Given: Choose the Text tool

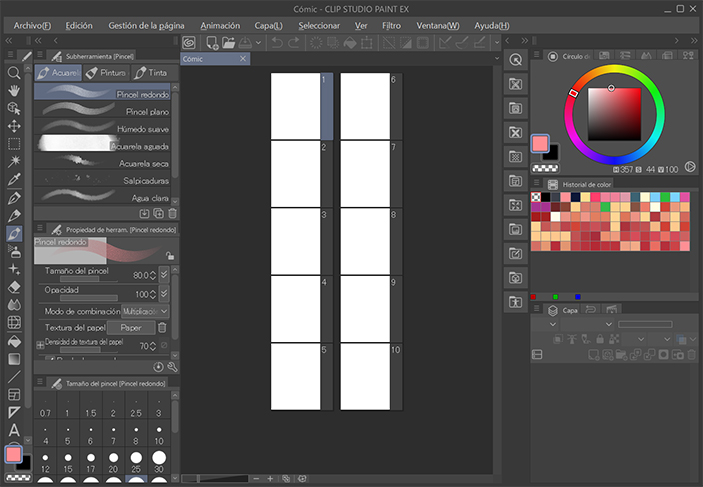Looking at the screenshot, I should 14,430.
